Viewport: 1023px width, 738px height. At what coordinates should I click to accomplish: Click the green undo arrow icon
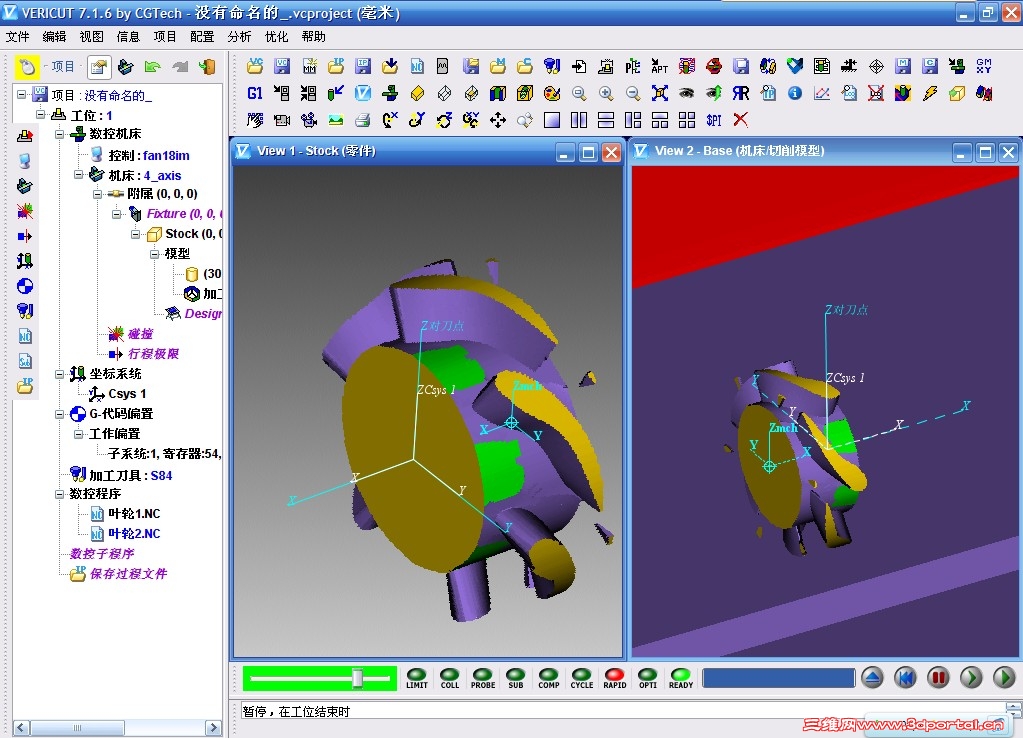tap(153, 67)
